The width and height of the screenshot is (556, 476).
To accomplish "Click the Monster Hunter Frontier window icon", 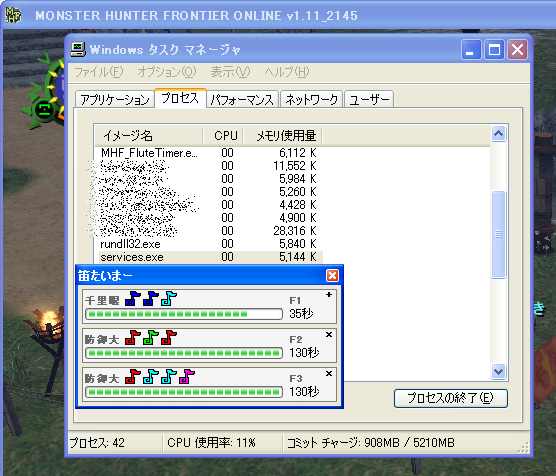I will point(13,15).
